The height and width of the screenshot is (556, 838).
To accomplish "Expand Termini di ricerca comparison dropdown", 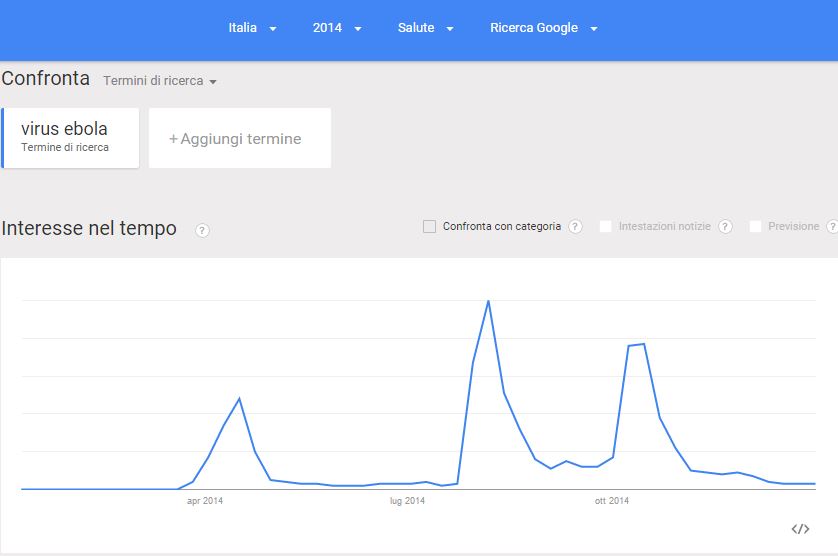I will pyautogui.click(x=160, y=81).
